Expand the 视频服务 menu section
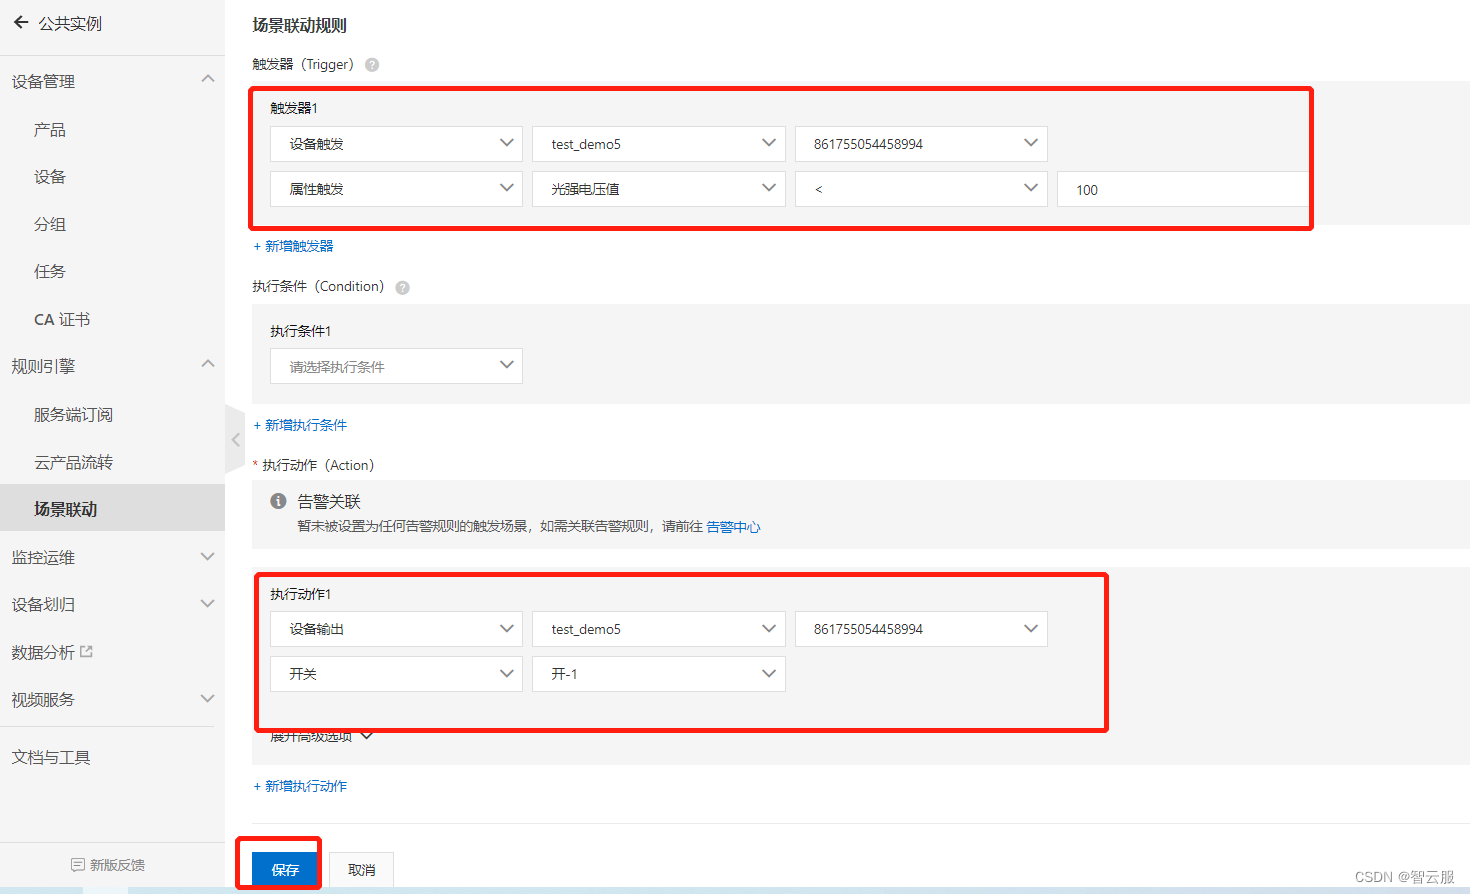The image size is (1470, 894). (208, 699)
